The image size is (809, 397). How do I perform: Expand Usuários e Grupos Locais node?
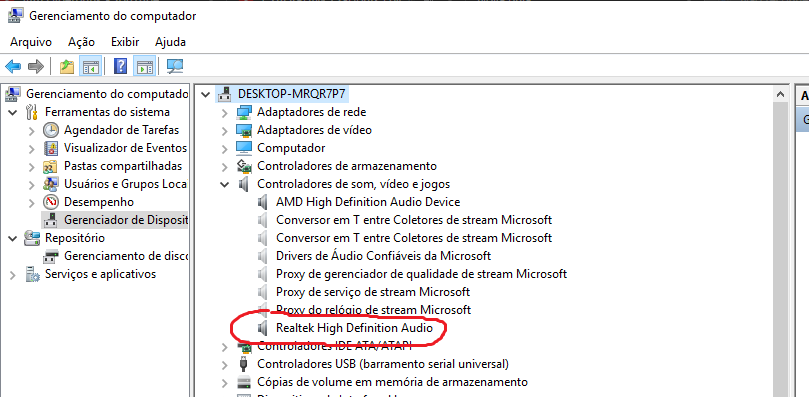pyautogui.click(x=32, y=184)
